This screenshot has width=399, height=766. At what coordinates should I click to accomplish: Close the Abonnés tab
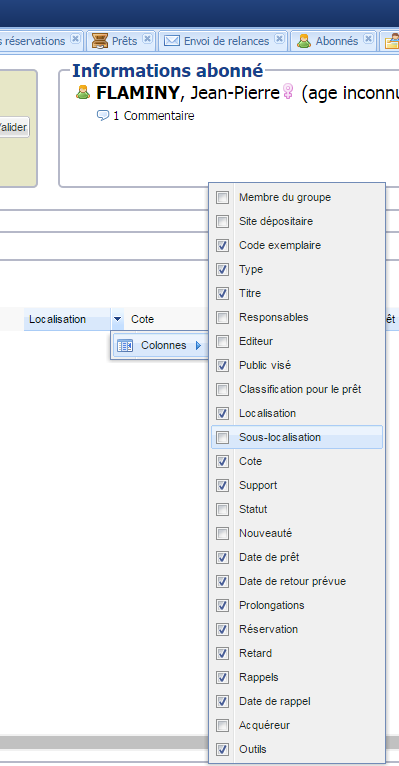click(369, 39)
